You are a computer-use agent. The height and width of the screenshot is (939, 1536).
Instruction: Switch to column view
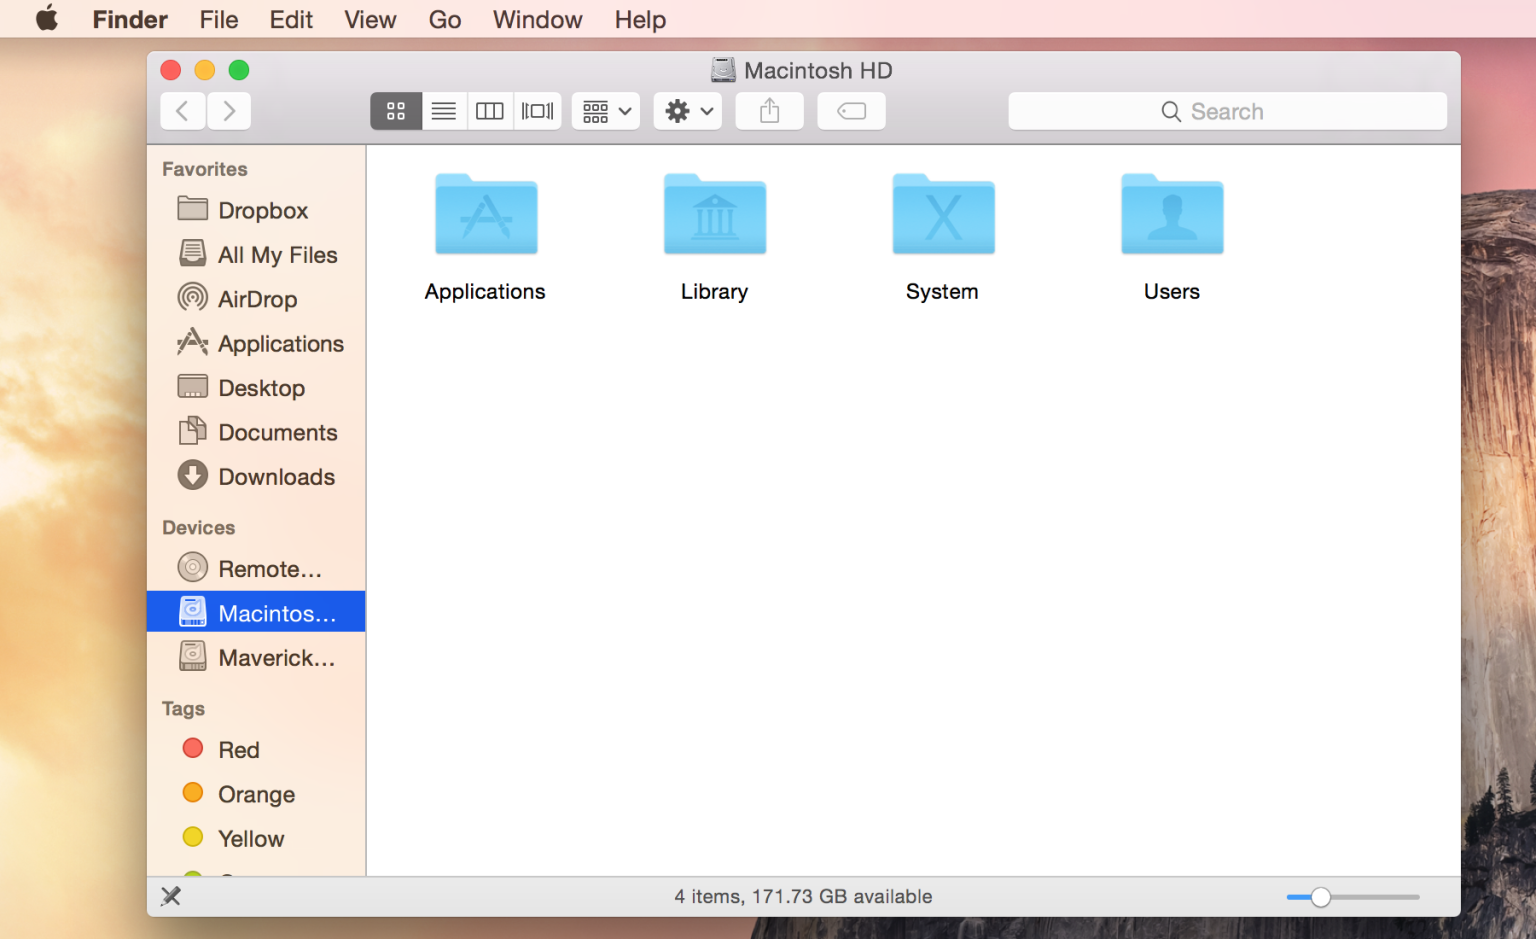(x=489, y=111)
